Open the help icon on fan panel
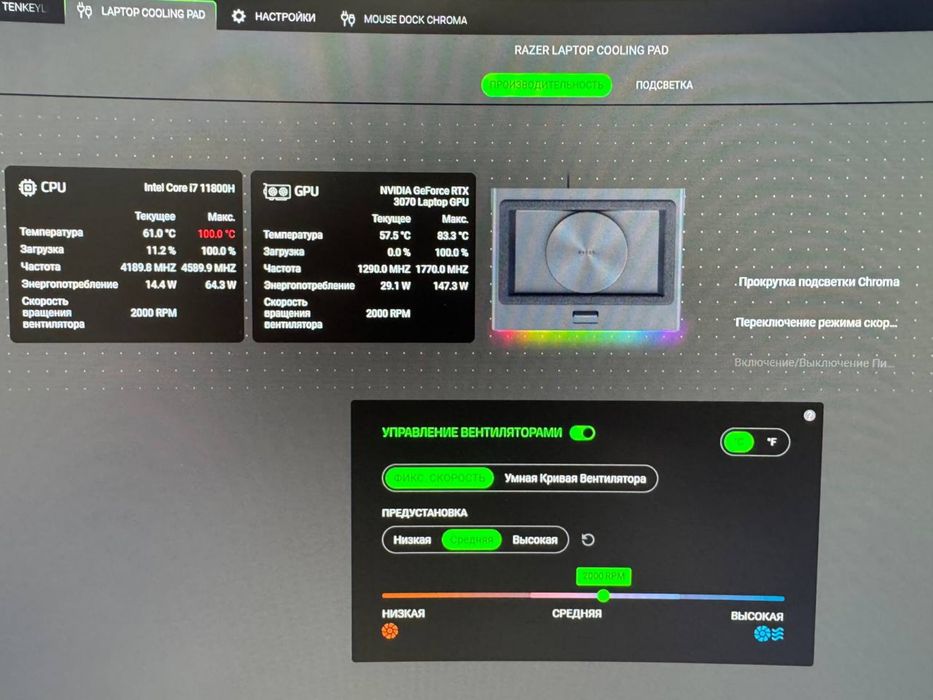This screenshot has height=700, width=933. (x=809, y=415)
